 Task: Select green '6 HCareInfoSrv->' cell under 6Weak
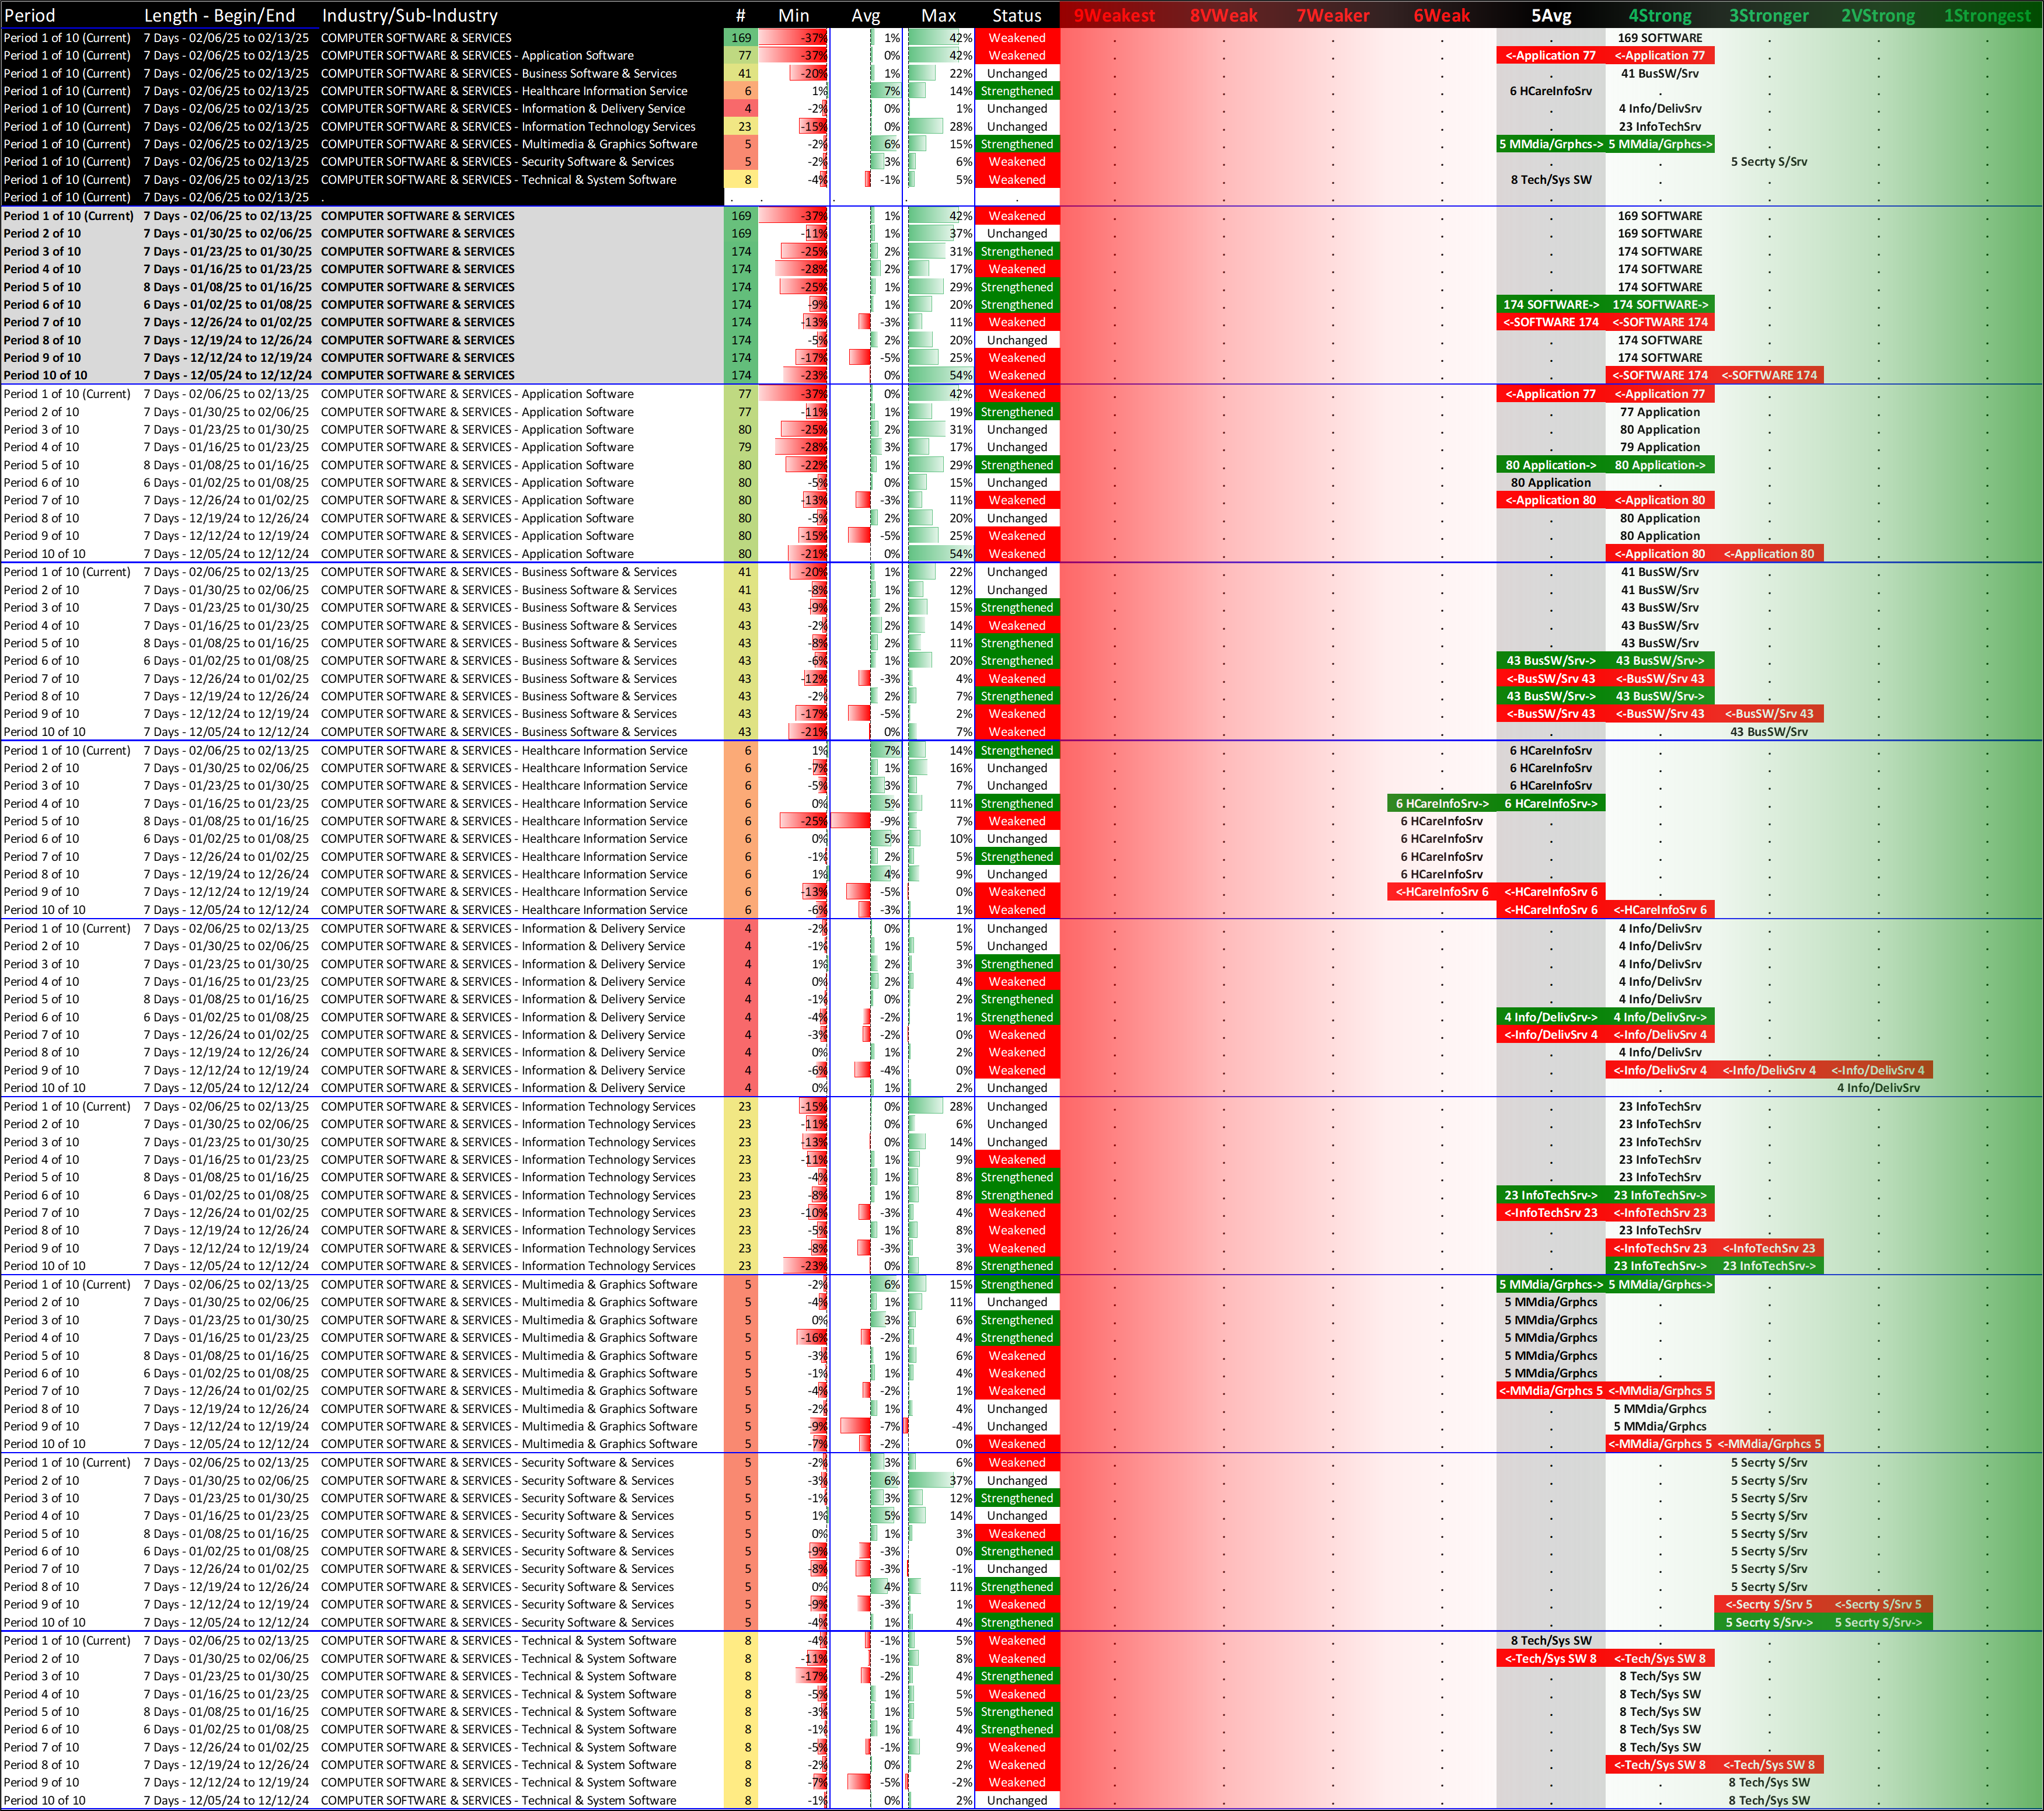pos(1441,803)
